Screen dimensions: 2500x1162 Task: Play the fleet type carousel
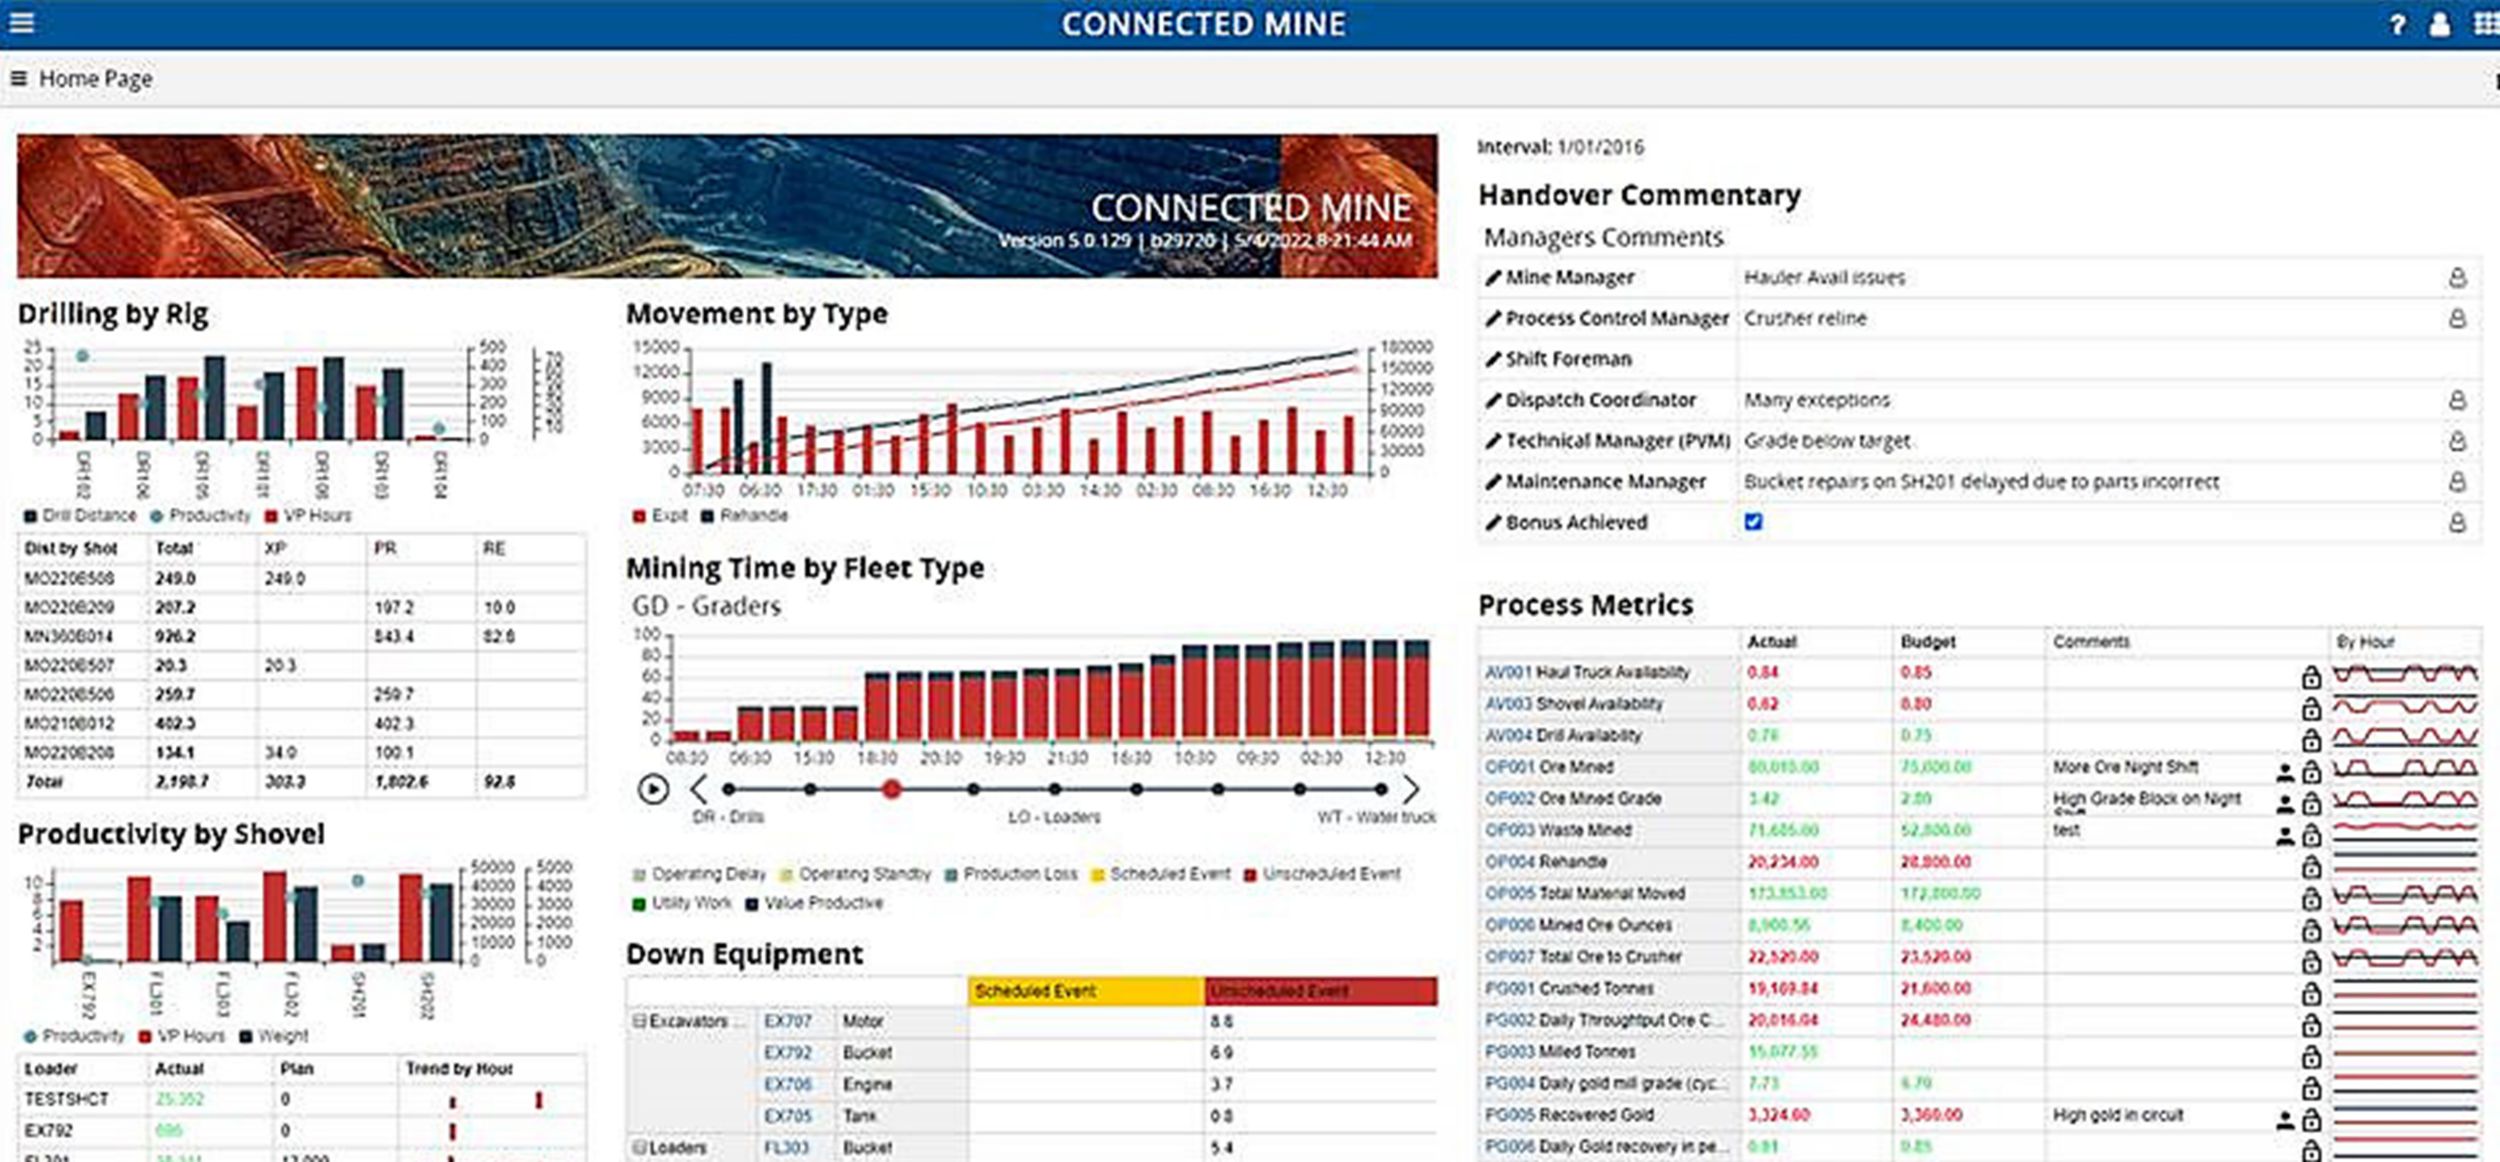(x=653, y=789)
